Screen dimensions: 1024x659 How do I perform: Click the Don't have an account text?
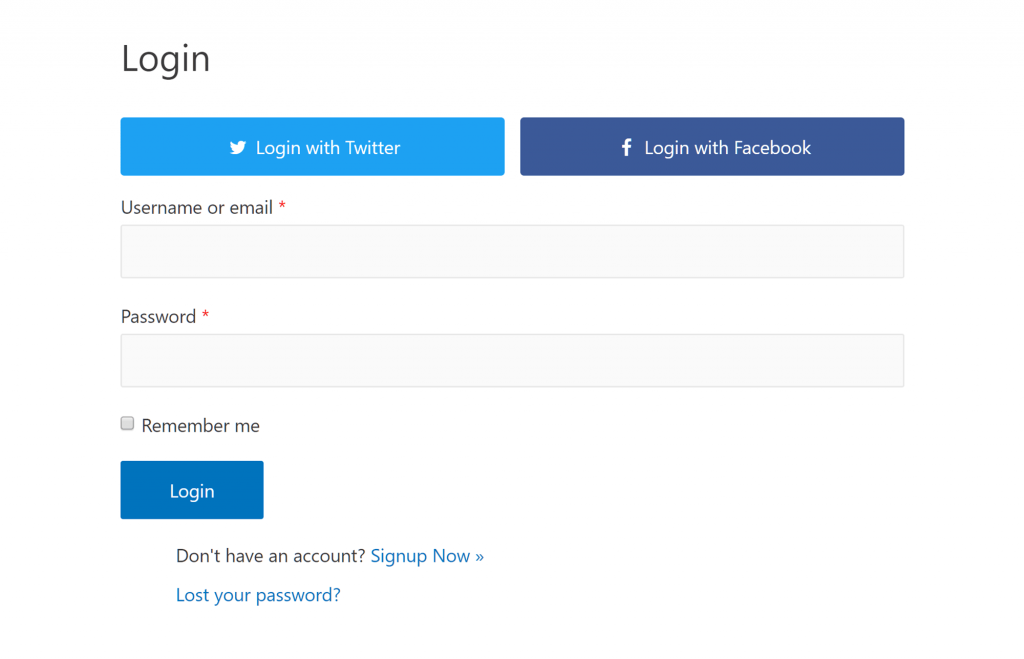(270, 556)
